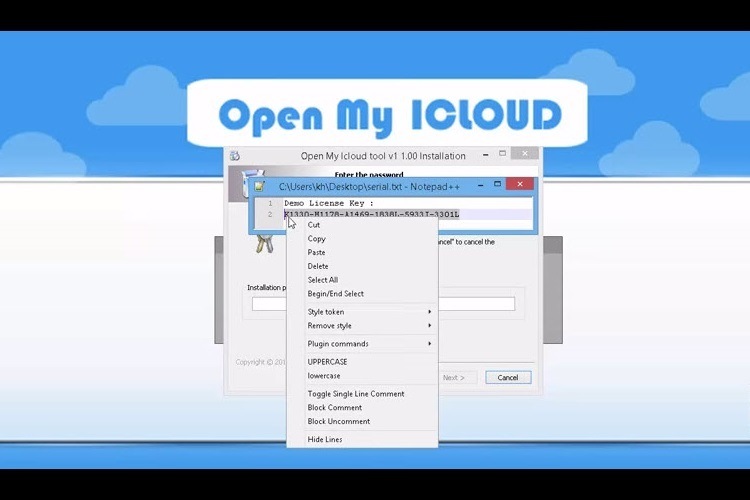Image resolution: width=750 pixels, height=500 pixels.
Task: Minimize the Notepad++ window
Action: [x=481, y=185]
